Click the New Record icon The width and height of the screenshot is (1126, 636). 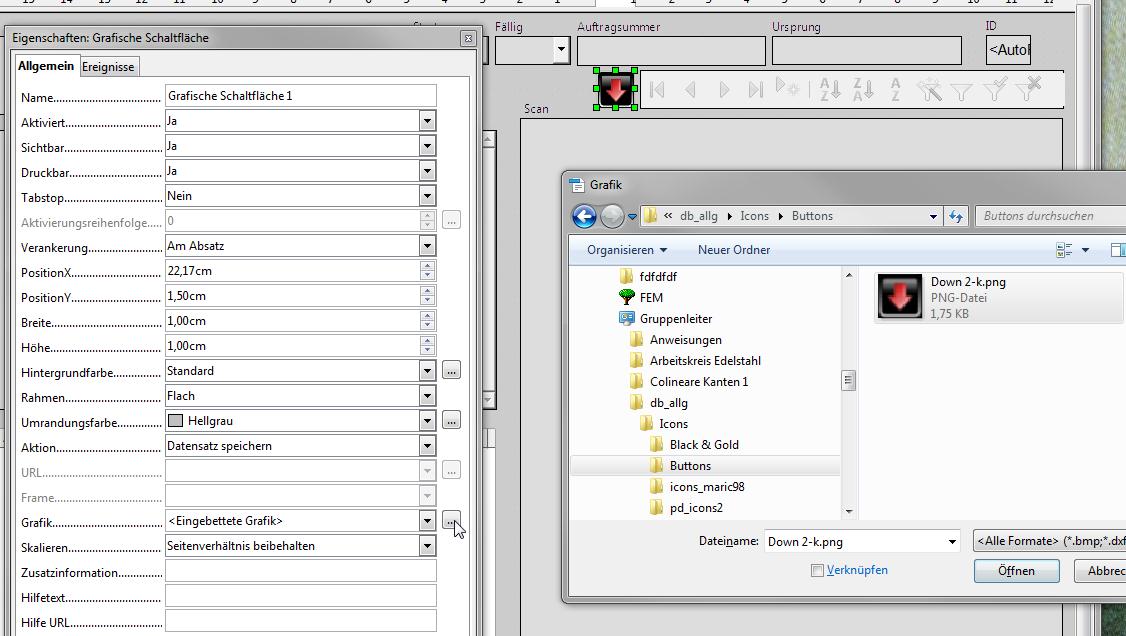coord(786,88)
